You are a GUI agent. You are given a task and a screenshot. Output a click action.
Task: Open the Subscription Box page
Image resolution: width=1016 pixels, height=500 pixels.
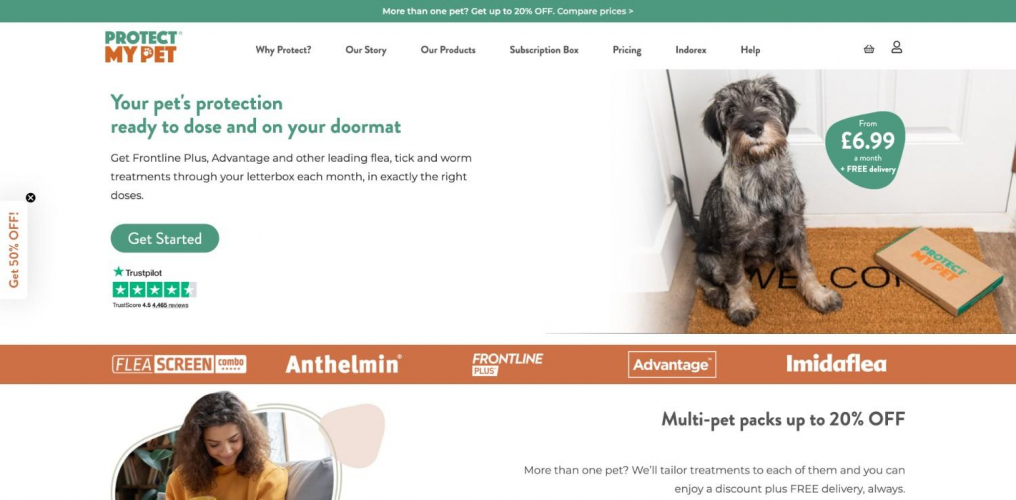pos(544,50)
